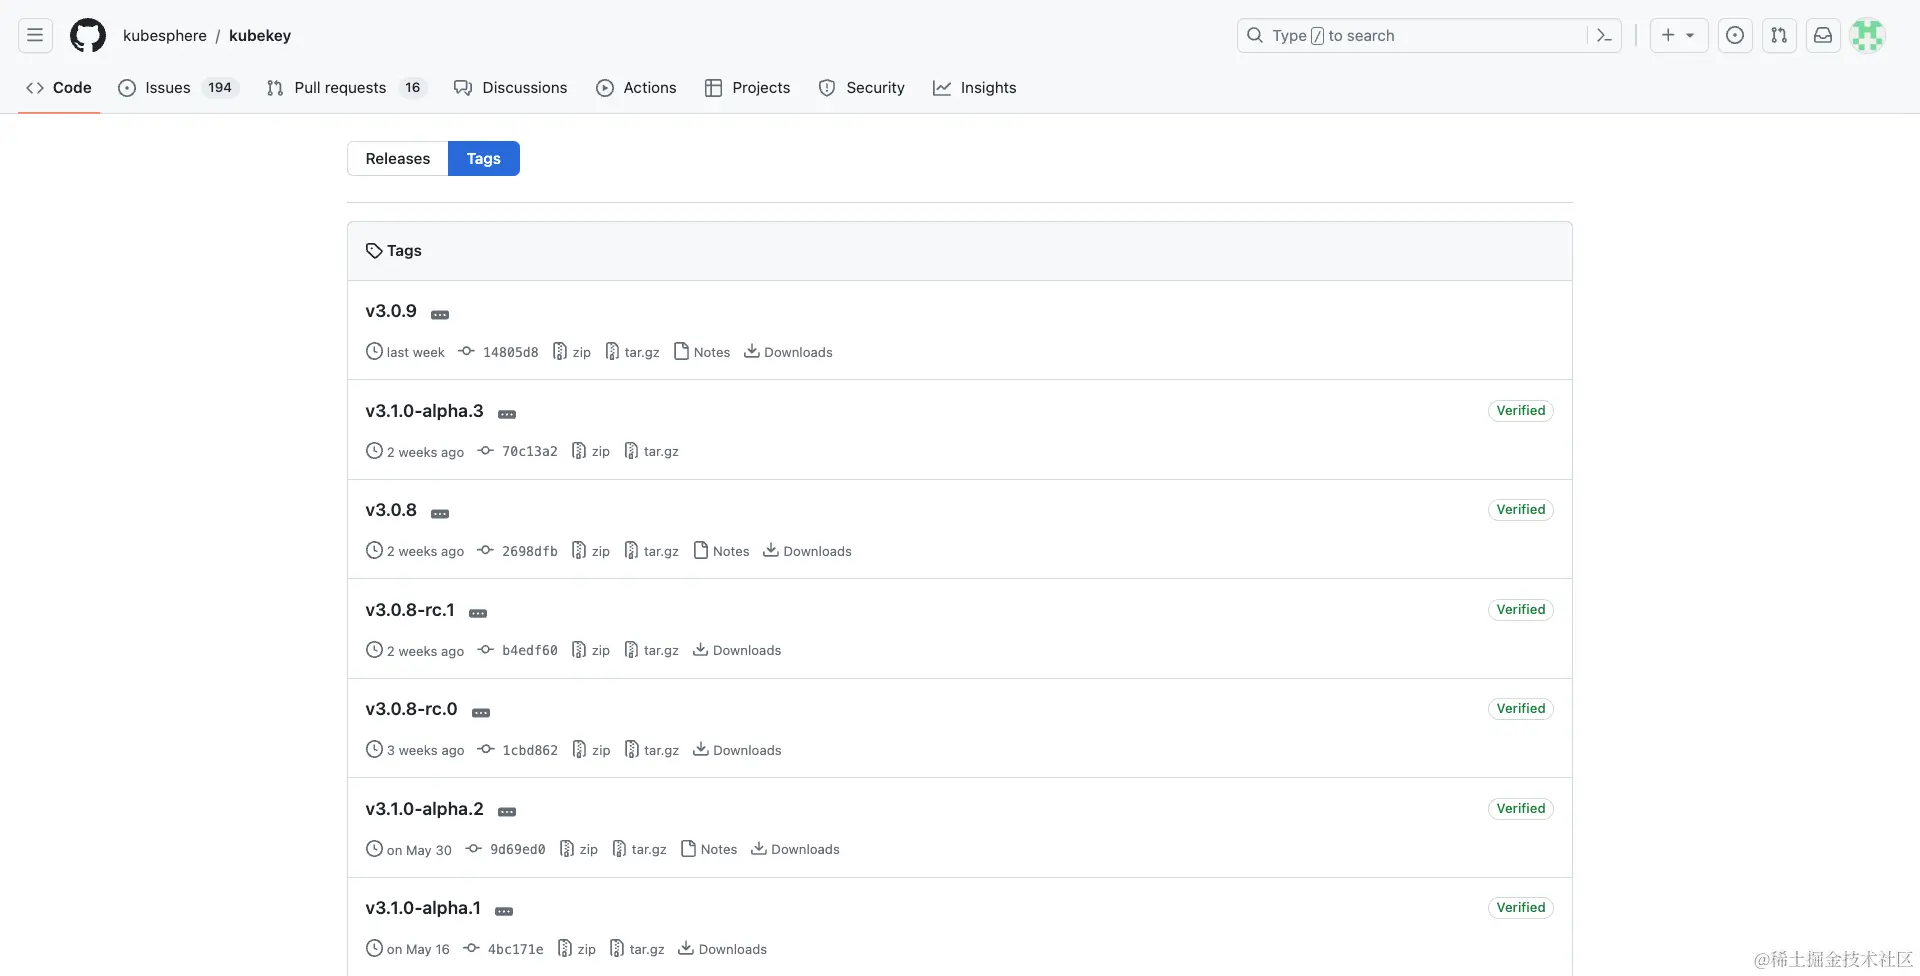The image size is (1920, 976).
Task: Open the create-new dropdown caret
Action: (x=1690, y=35)
